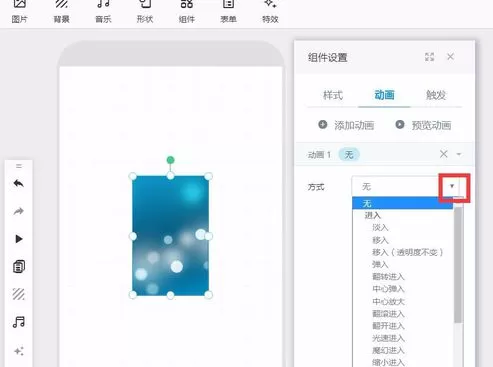Switch to the 样式 tab
Image resolution: width=493 pixels, height=367 pixels.
[333, 95]
